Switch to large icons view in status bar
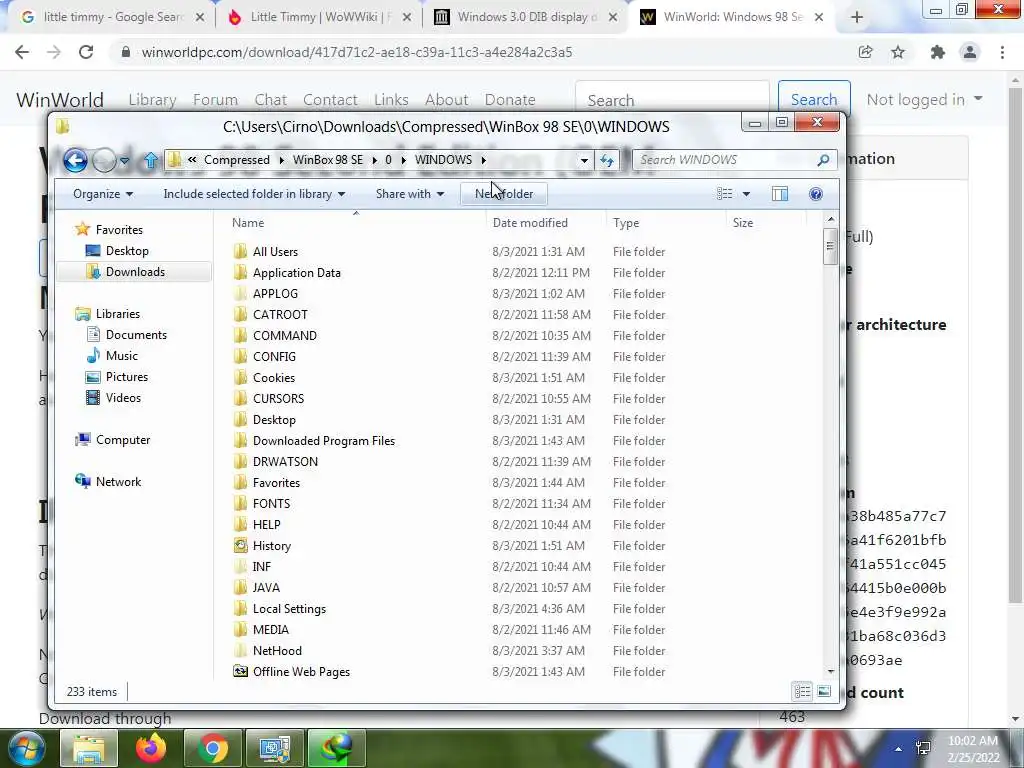 824,692
